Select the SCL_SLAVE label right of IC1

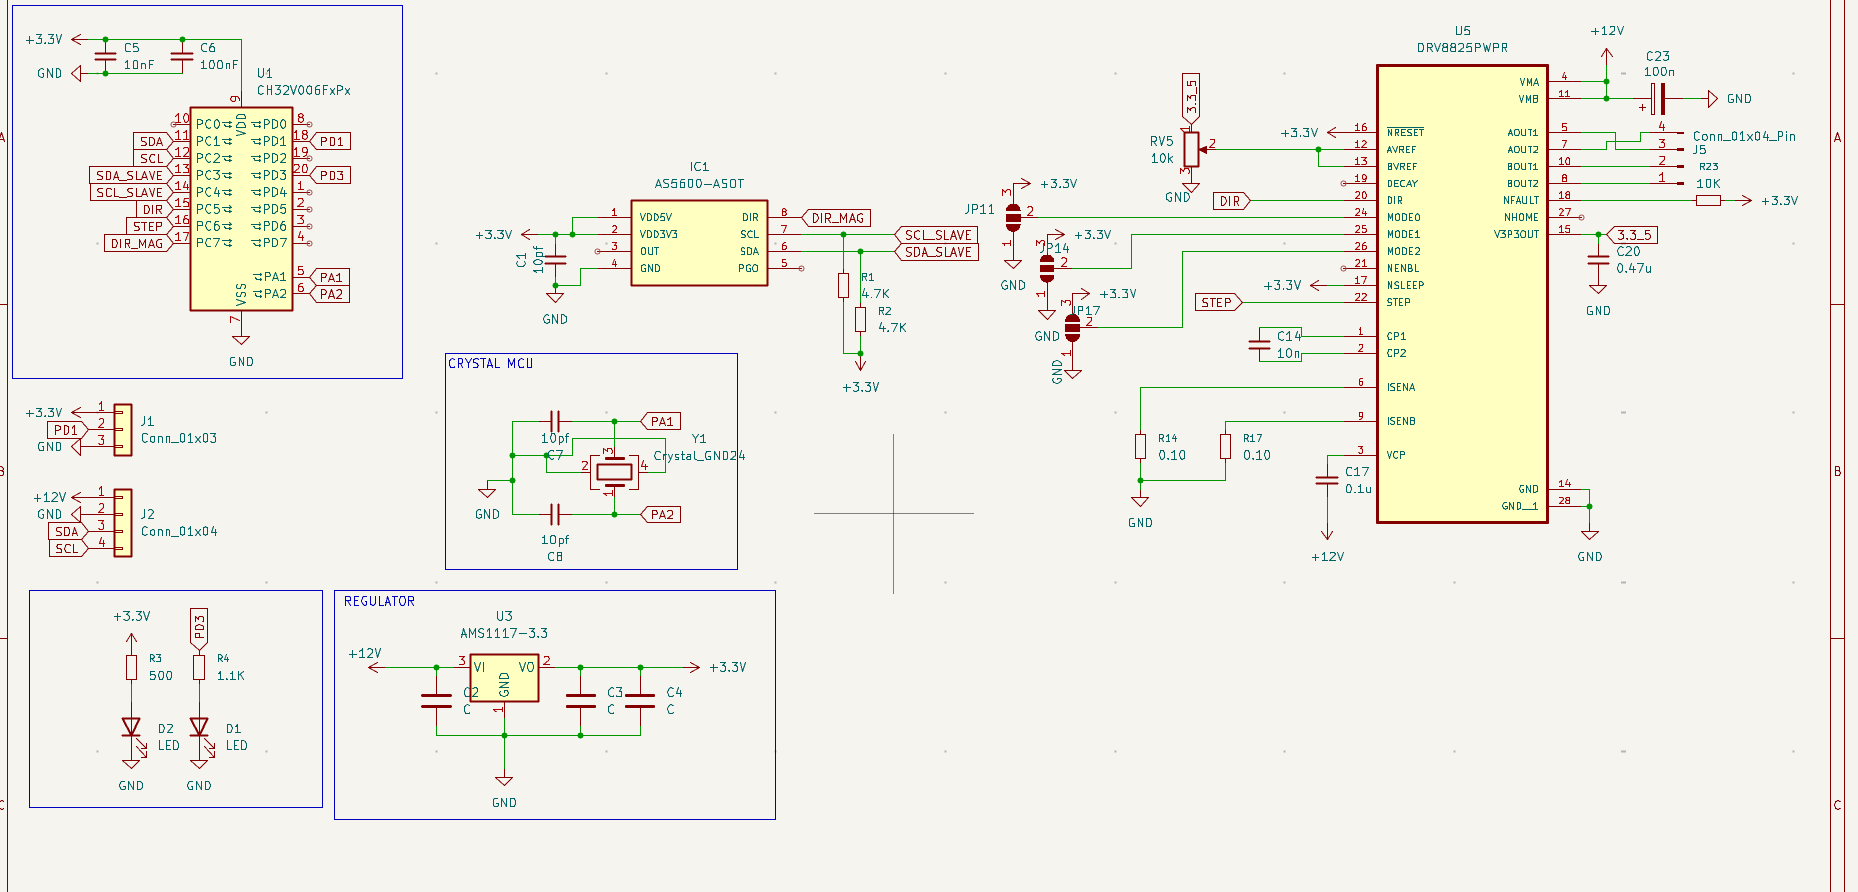937,235
